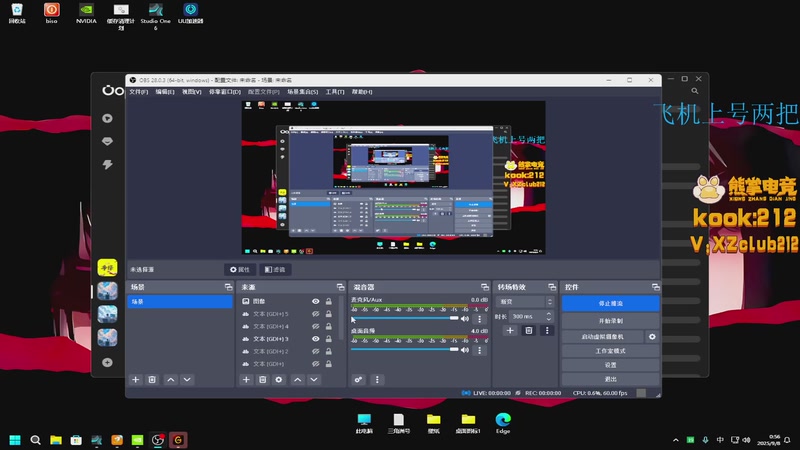Pop out the 混音器 dock panel
The width and height of the screenshot is (800, 450).
point(485,287)
